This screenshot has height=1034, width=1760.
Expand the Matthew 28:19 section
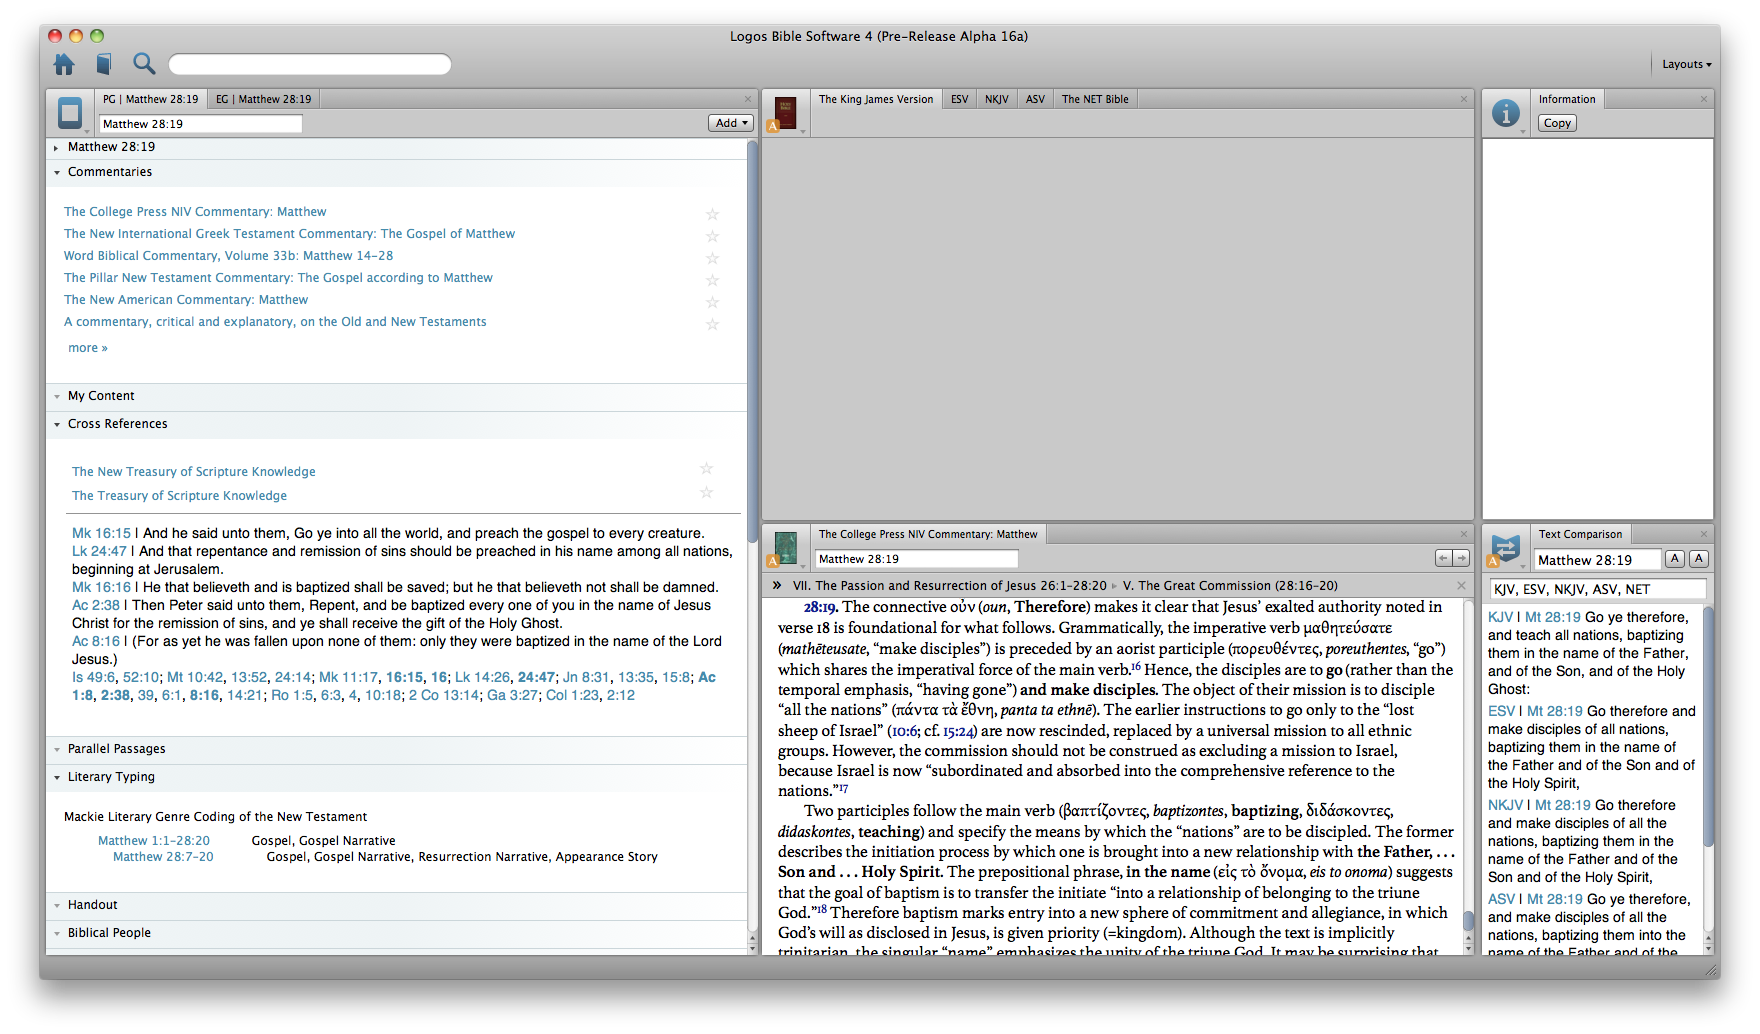57,148
